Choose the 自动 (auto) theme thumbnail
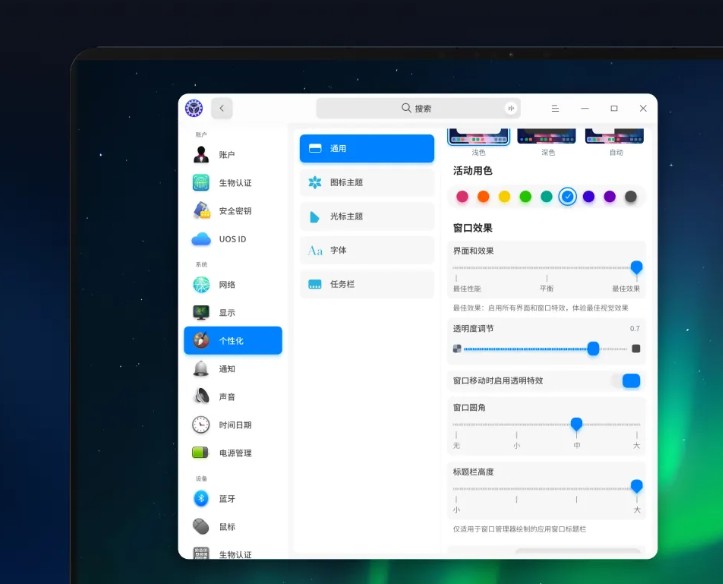This screenshot has height=584, width=723. click(x=614, y=137)
